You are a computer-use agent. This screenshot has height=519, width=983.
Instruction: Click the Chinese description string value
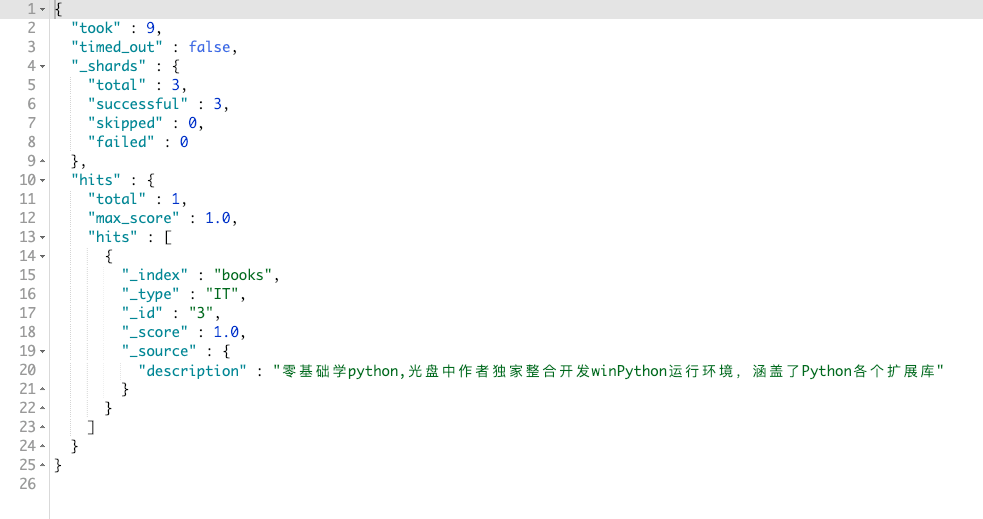[x=608, y=371]
